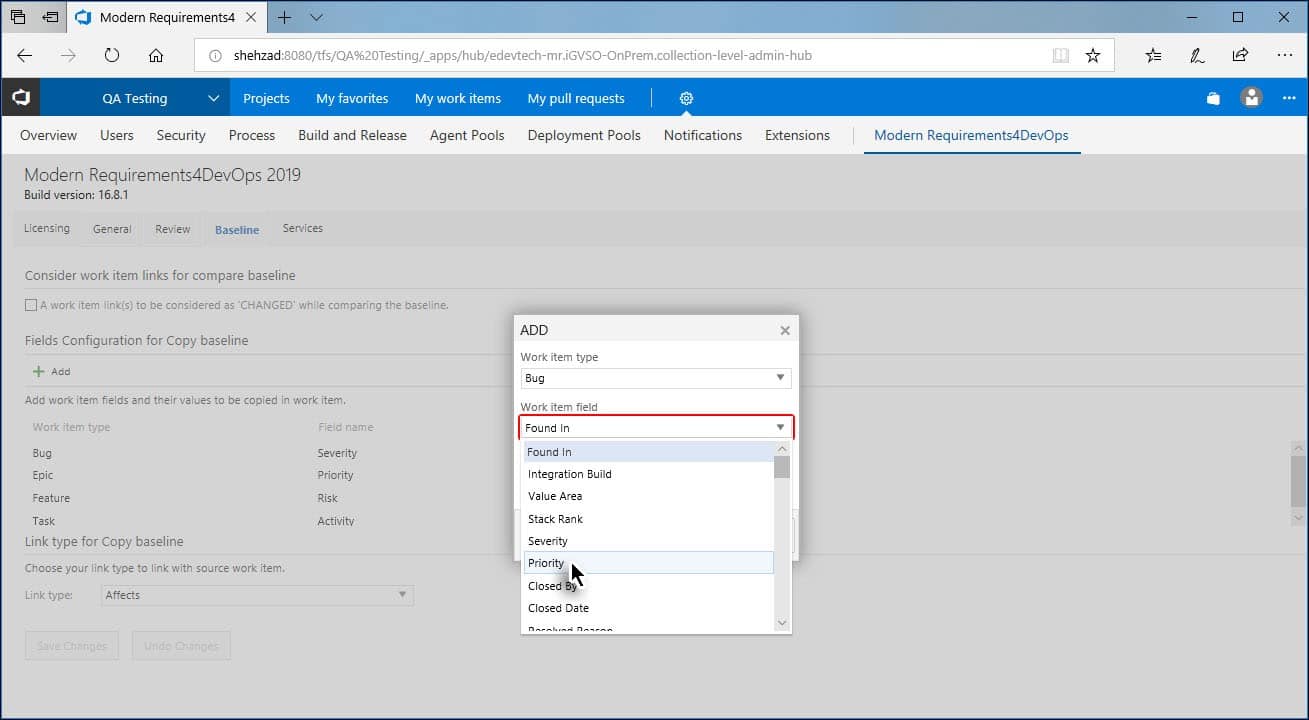Open a new browser tab
This screenshot has width=1309, height=720.
click(x=284, y=17)
